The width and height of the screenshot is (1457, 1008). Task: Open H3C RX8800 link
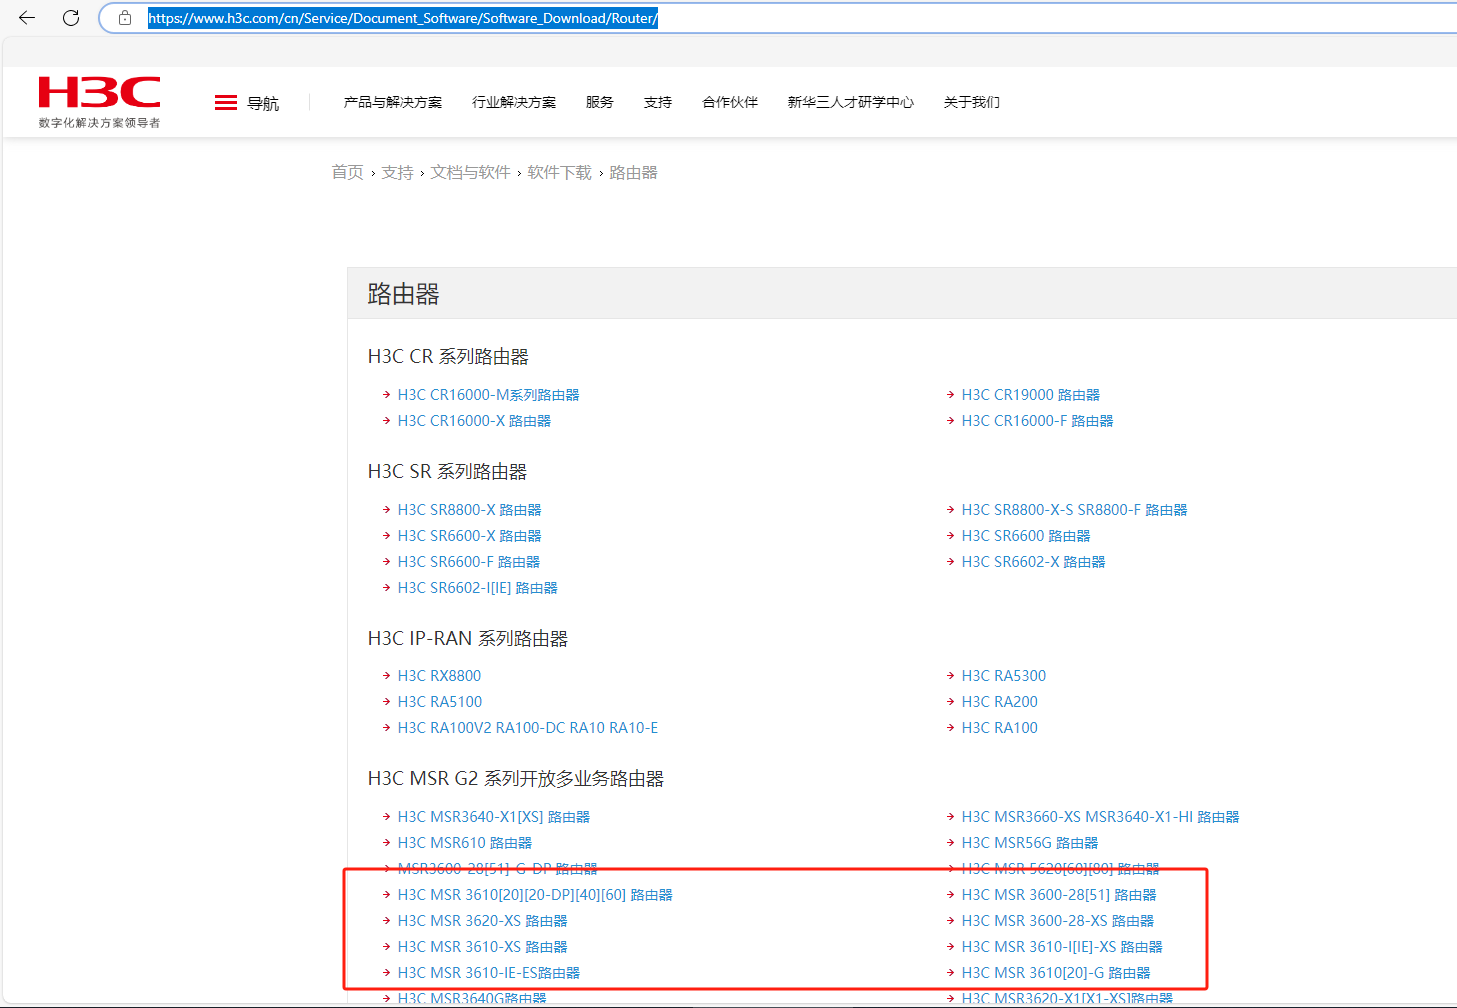click(x=440, y=676)
